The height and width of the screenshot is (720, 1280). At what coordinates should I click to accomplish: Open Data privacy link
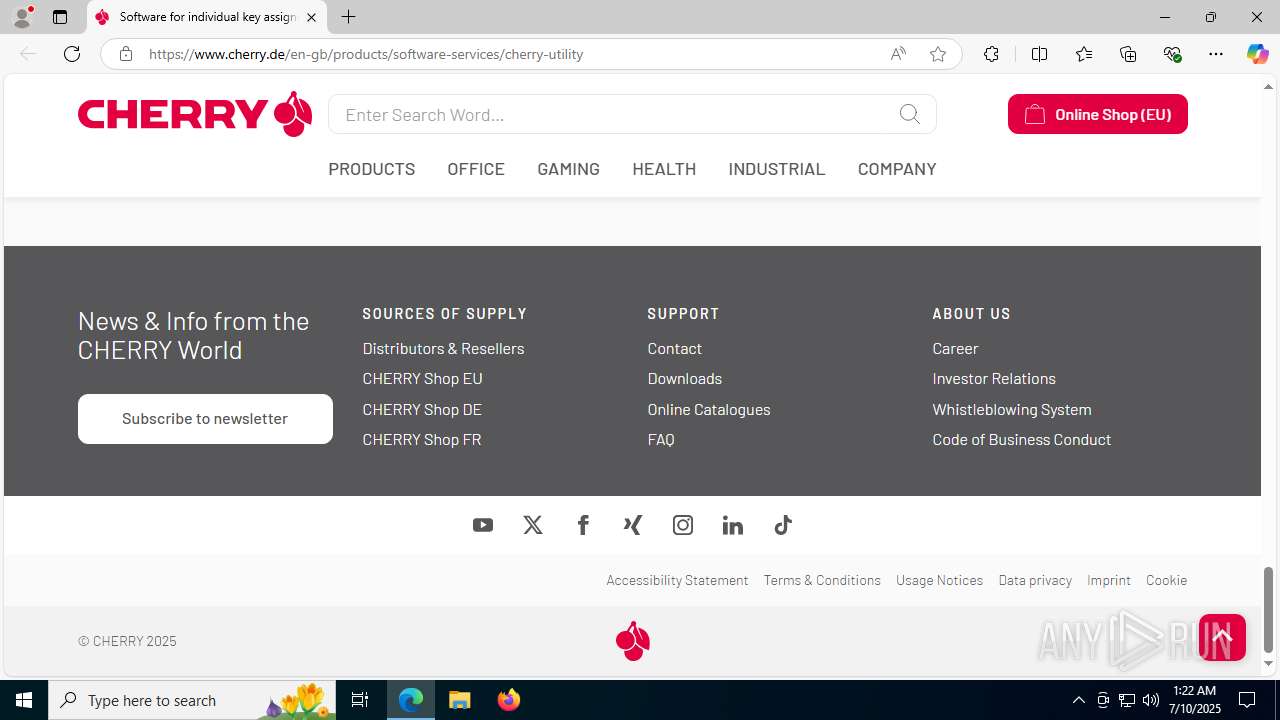(x=1035, y=580)
